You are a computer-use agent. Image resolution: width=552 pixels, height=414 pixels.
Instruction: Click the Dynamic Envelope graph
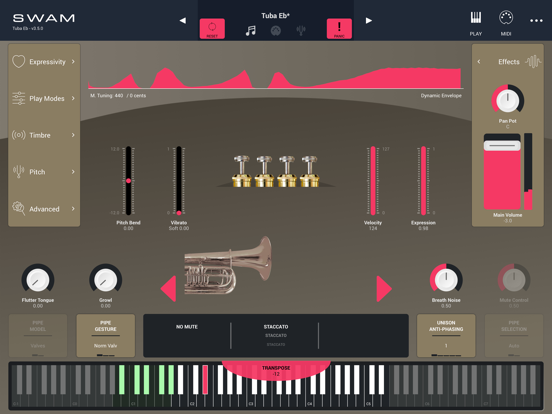275,78
